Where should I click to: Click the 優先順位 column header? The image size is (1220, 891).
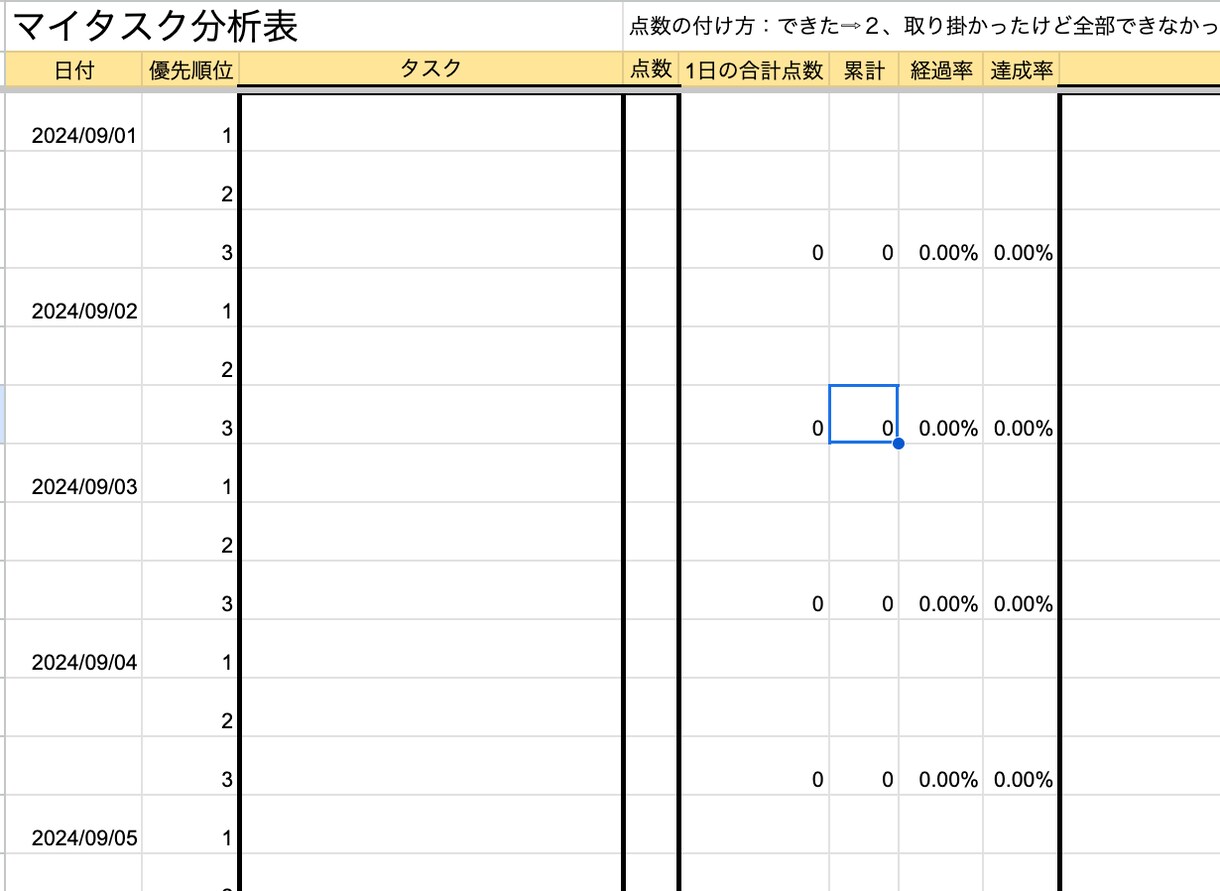coord(190,70)
